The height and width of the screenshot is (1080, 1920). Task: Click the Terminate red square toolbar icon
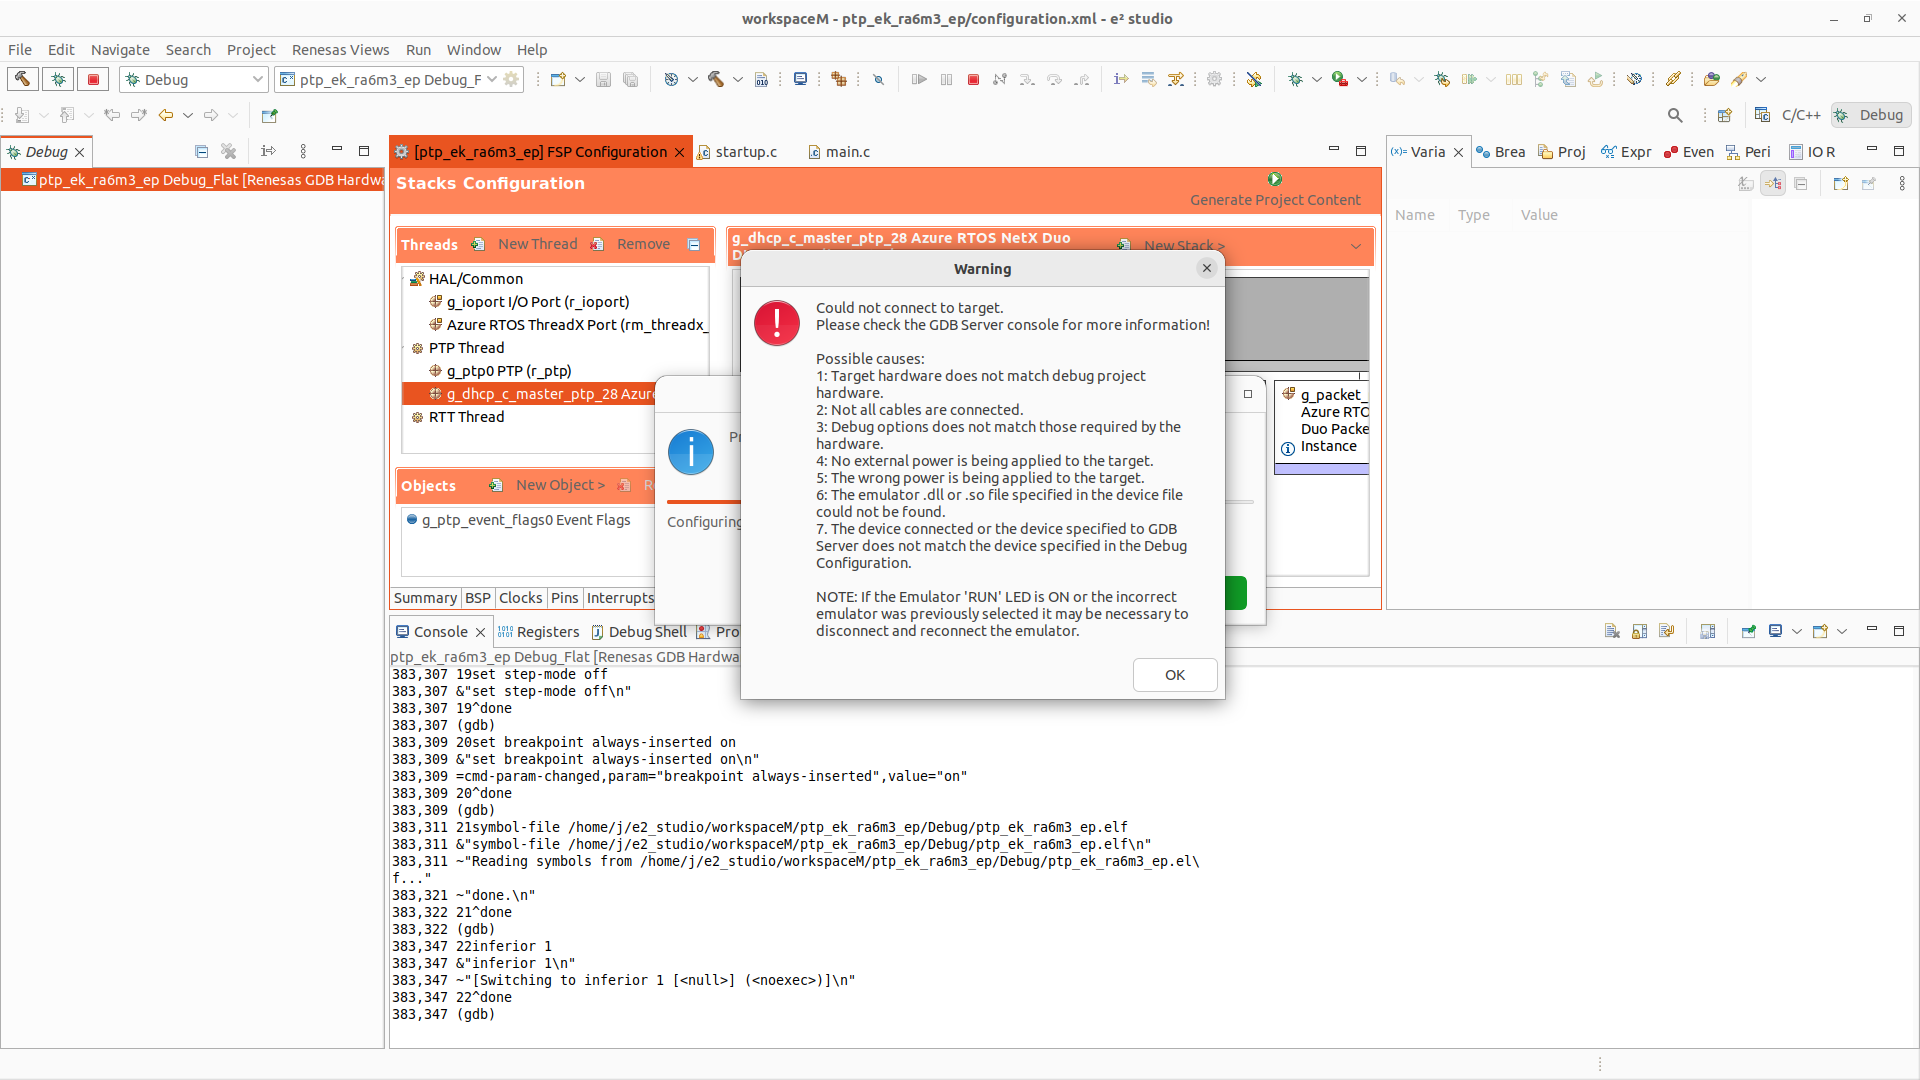tap(973, 79)
